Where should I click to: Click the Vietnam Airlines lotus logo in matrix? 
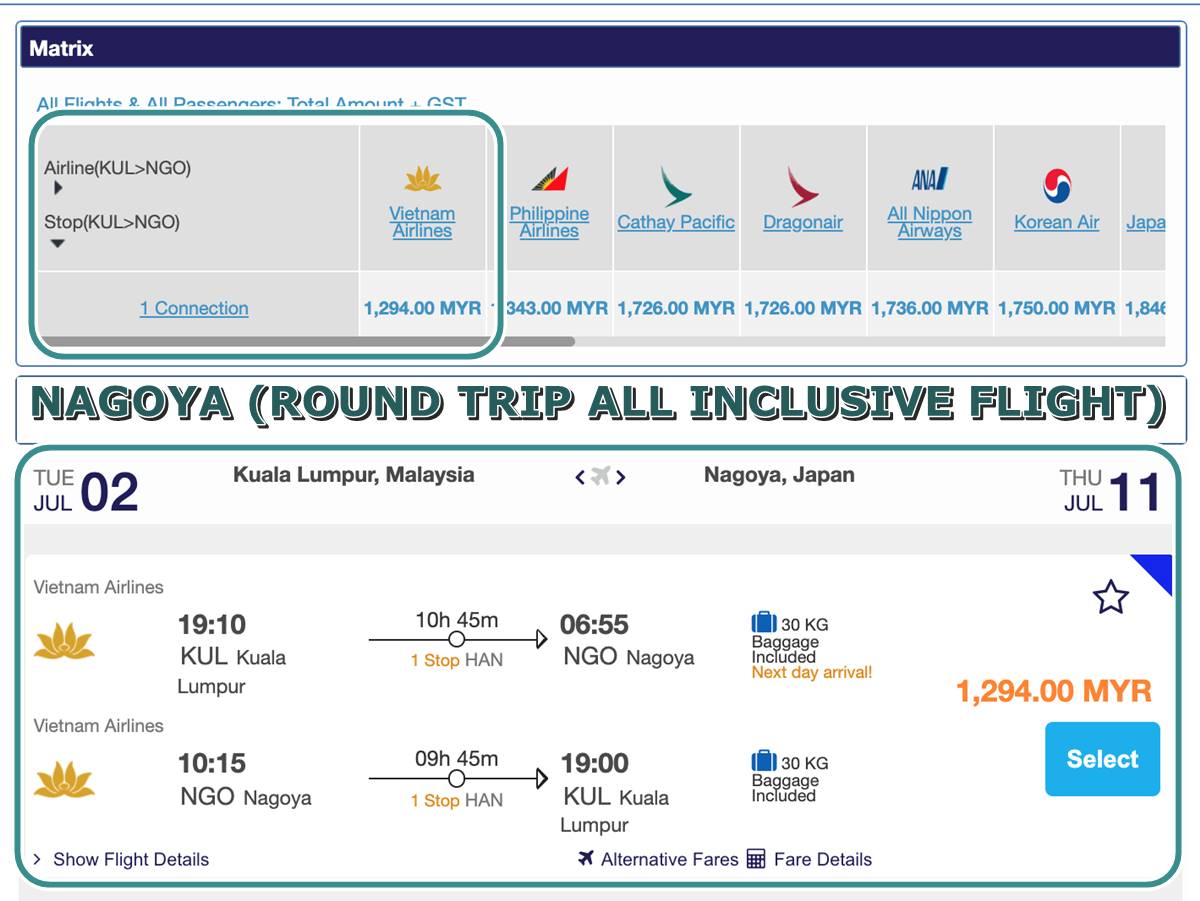[423, 180]
